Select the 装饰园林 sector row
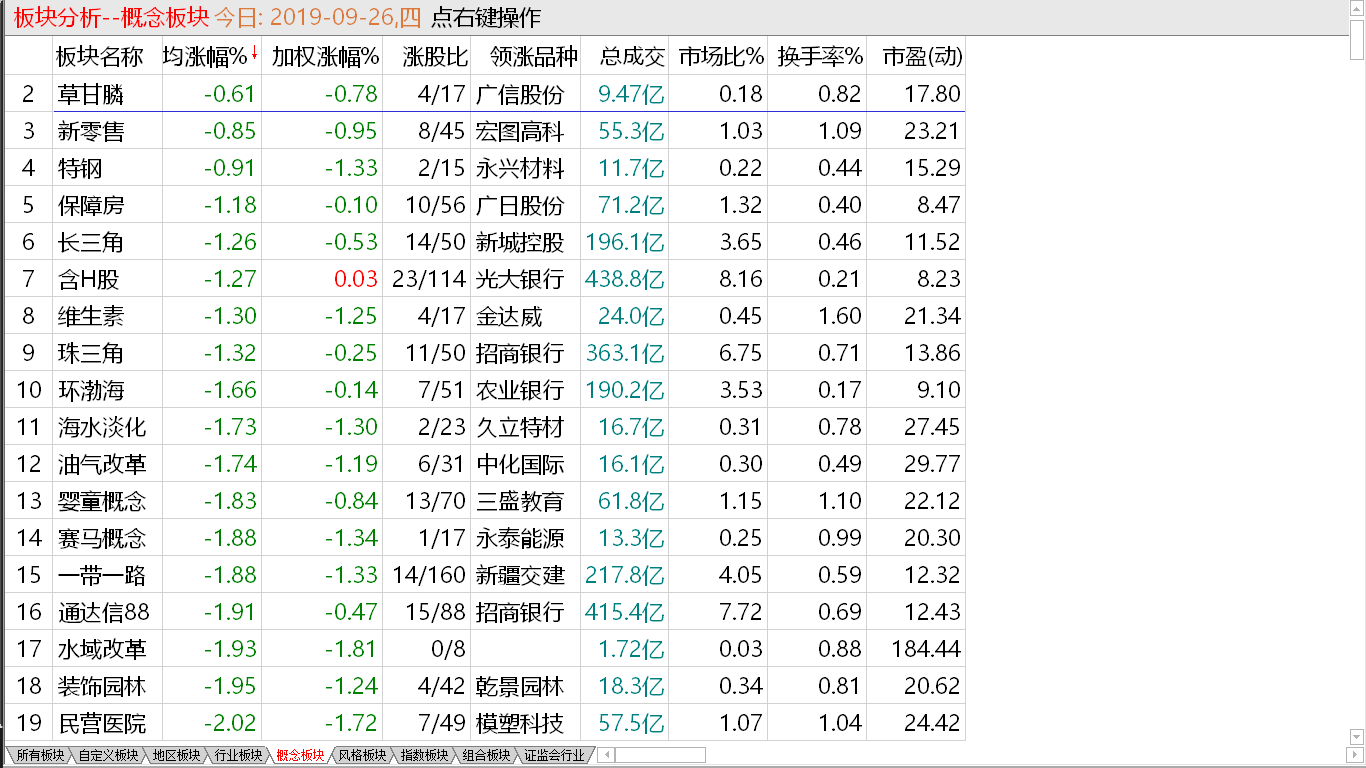This screenshot has width=1366, height=768. tap(485, 686)
